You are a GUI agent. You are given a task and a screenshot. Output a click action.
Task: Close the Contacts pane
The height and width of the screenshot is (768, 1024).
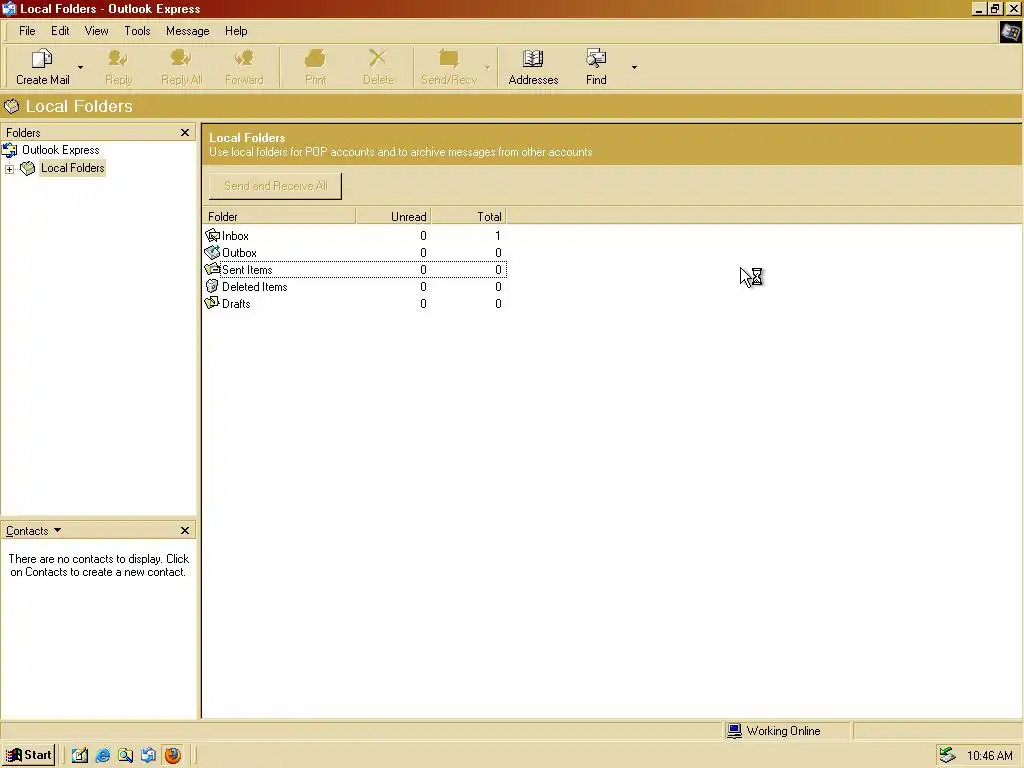[185, 530]
